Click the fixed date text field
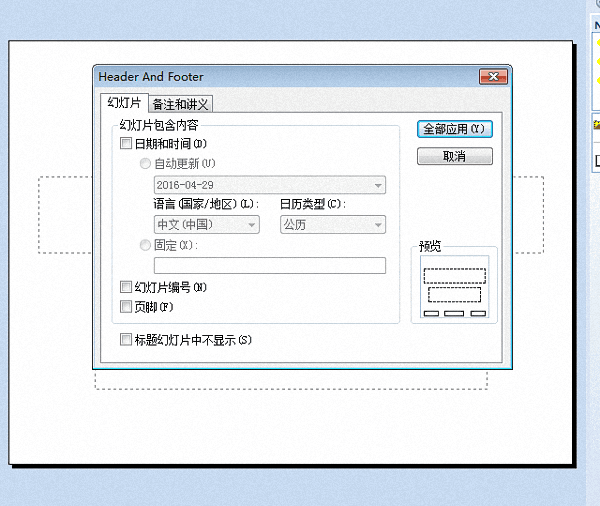600x506 pixels. 269,266
